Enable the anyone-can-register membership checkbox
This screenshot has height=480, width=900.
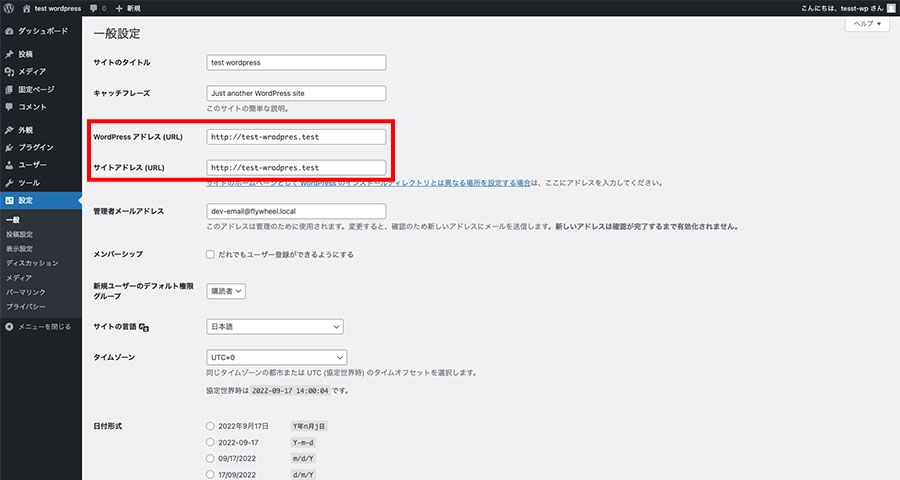click(x=210, y=255)
